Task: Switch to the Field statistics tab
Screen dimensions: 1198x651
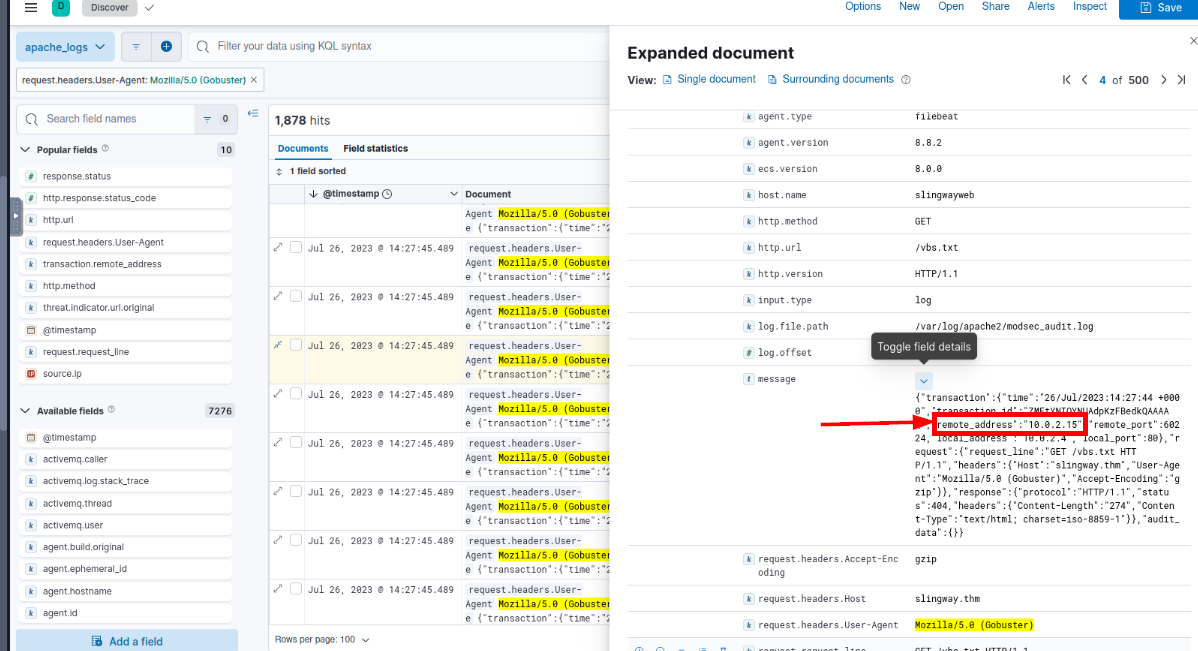Action: pos(375,148)
